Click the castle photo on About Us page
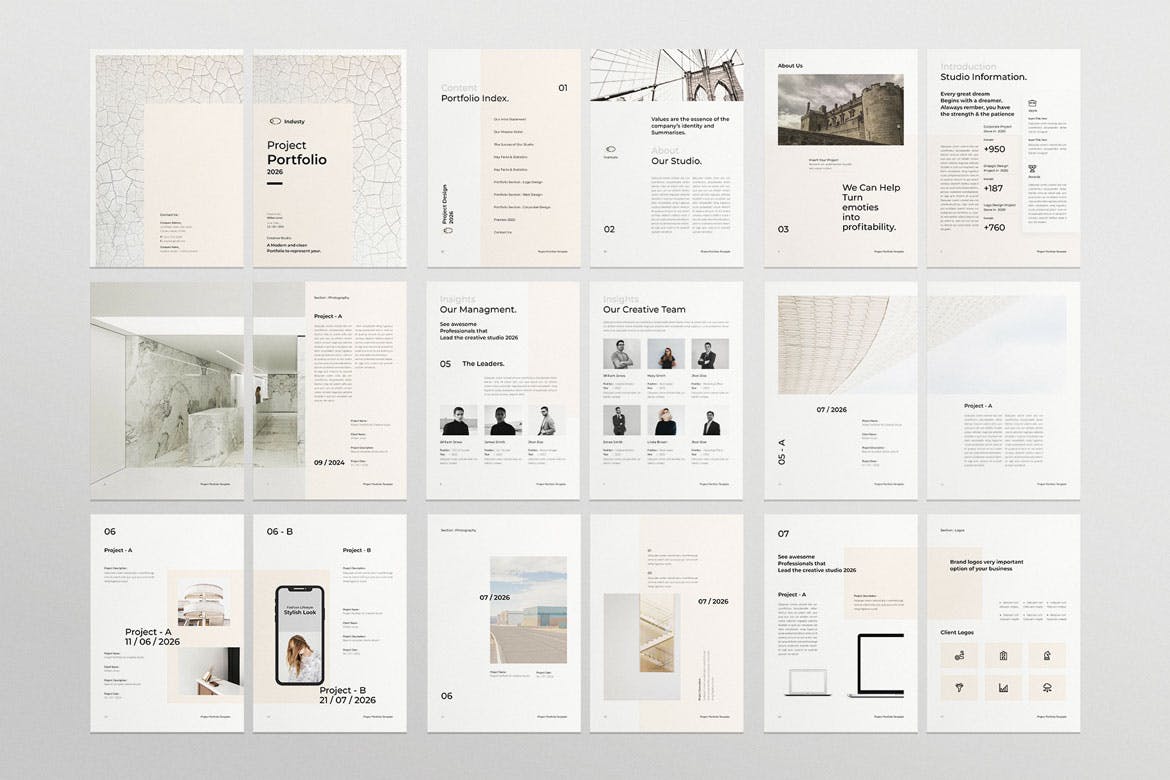This screenshot has width=1170, height=780. pyautogui.click(x=838, y=110)
